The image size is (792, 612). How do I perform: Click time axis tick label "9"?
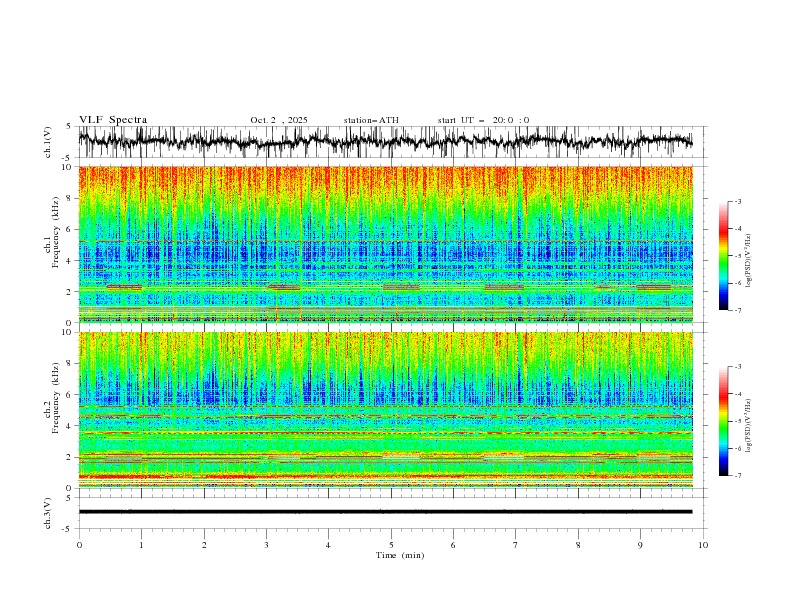[x=640, y=545]
